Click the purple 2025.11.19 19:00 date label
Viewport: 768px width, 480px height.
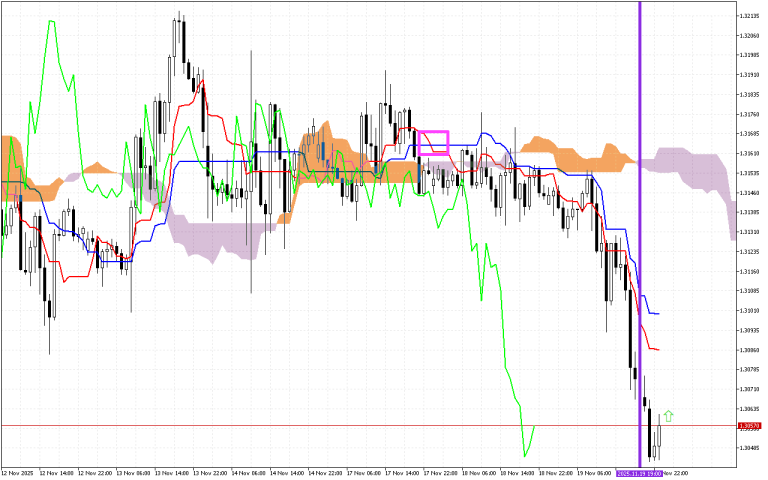click(639, 474)
